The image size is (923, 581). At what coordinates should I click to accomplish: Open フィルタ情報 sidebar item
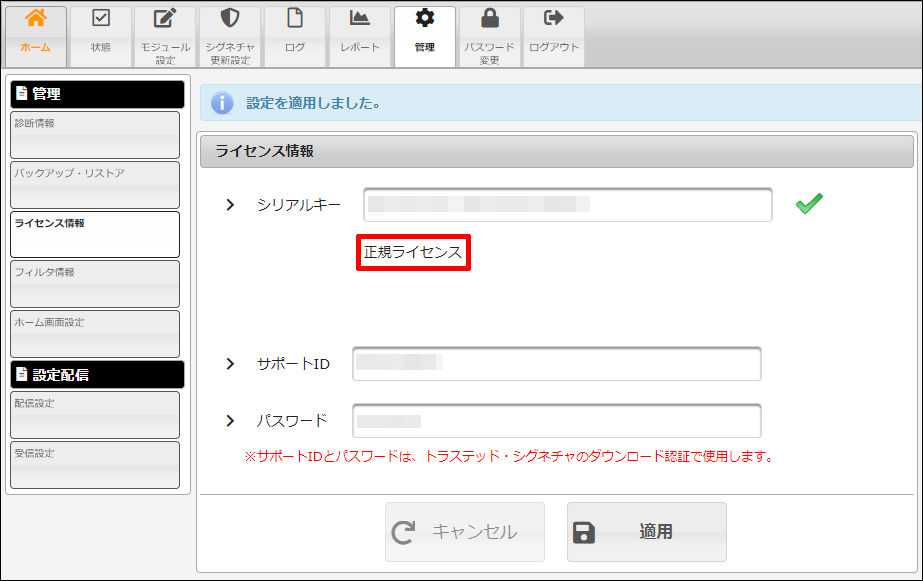(95, 284)
